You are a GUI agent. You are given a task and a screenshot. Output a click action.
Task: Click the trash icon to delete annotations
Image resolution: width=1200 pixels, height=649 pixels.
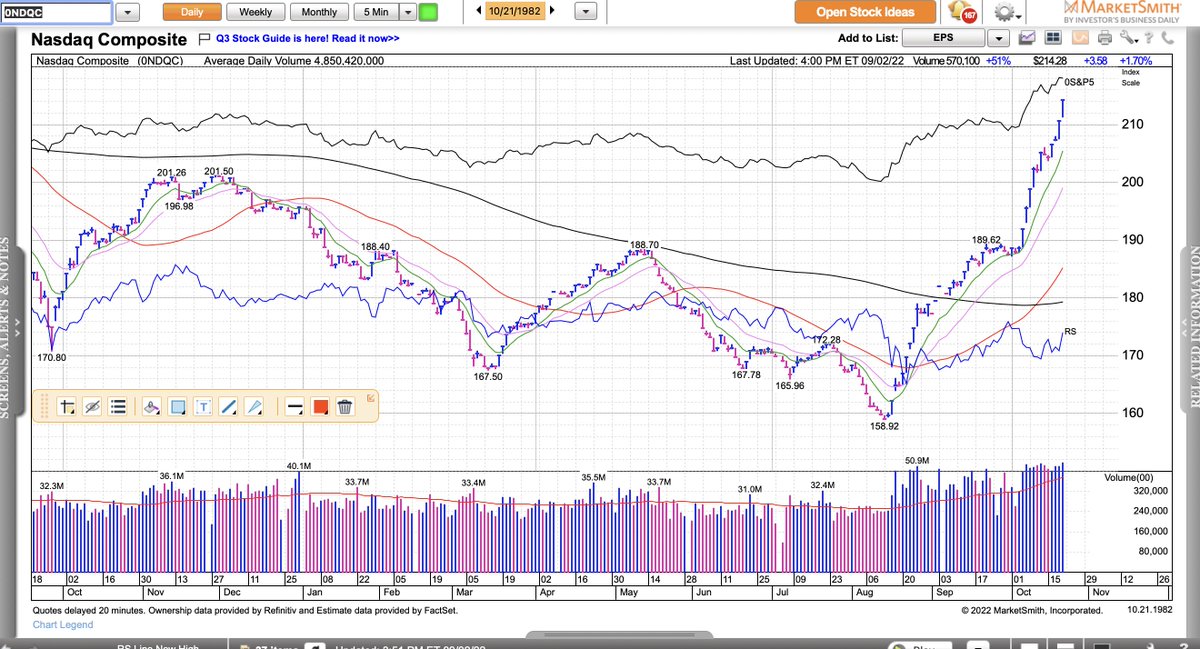point(342,407)
